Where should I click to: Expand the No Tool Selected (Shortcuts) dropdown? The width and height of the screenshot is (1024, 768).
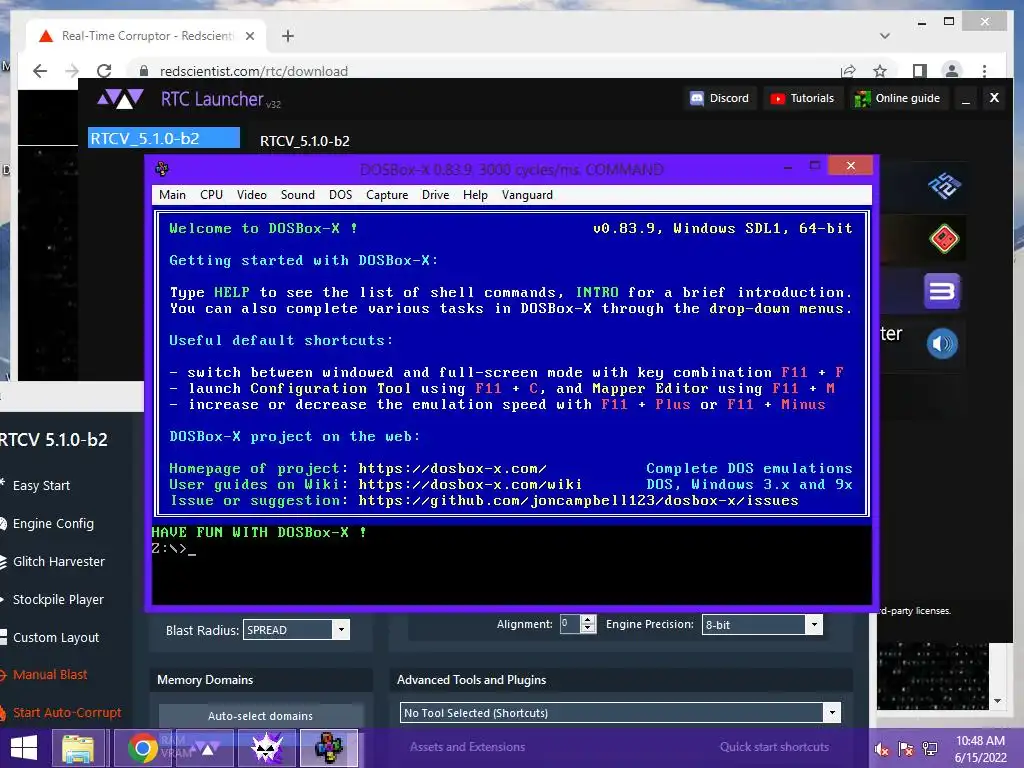[x=831, y=712]
